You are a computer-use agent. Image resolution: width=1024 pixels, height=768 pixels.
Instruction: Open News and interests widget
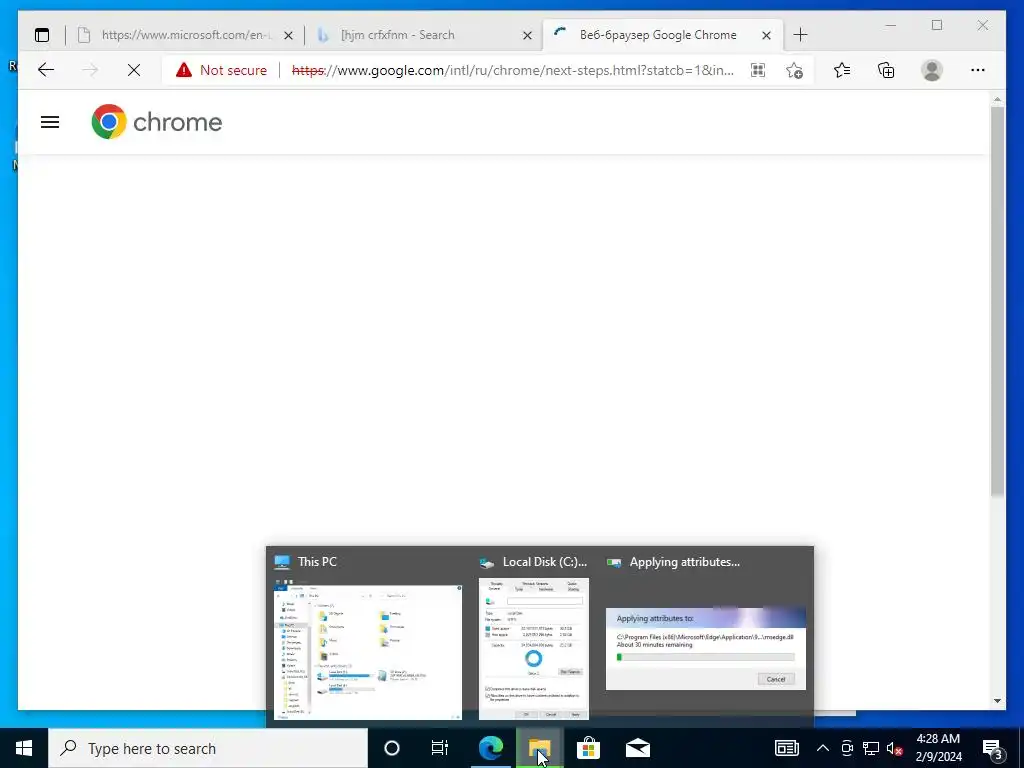coord(786,748)
